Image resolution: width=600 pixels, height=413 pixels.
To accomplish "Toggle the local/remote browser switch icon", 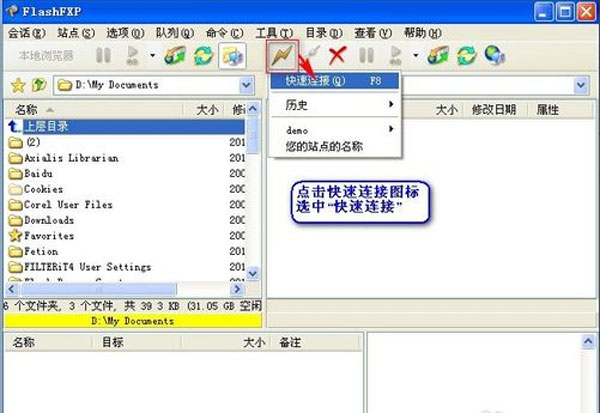I will point(232,56).
